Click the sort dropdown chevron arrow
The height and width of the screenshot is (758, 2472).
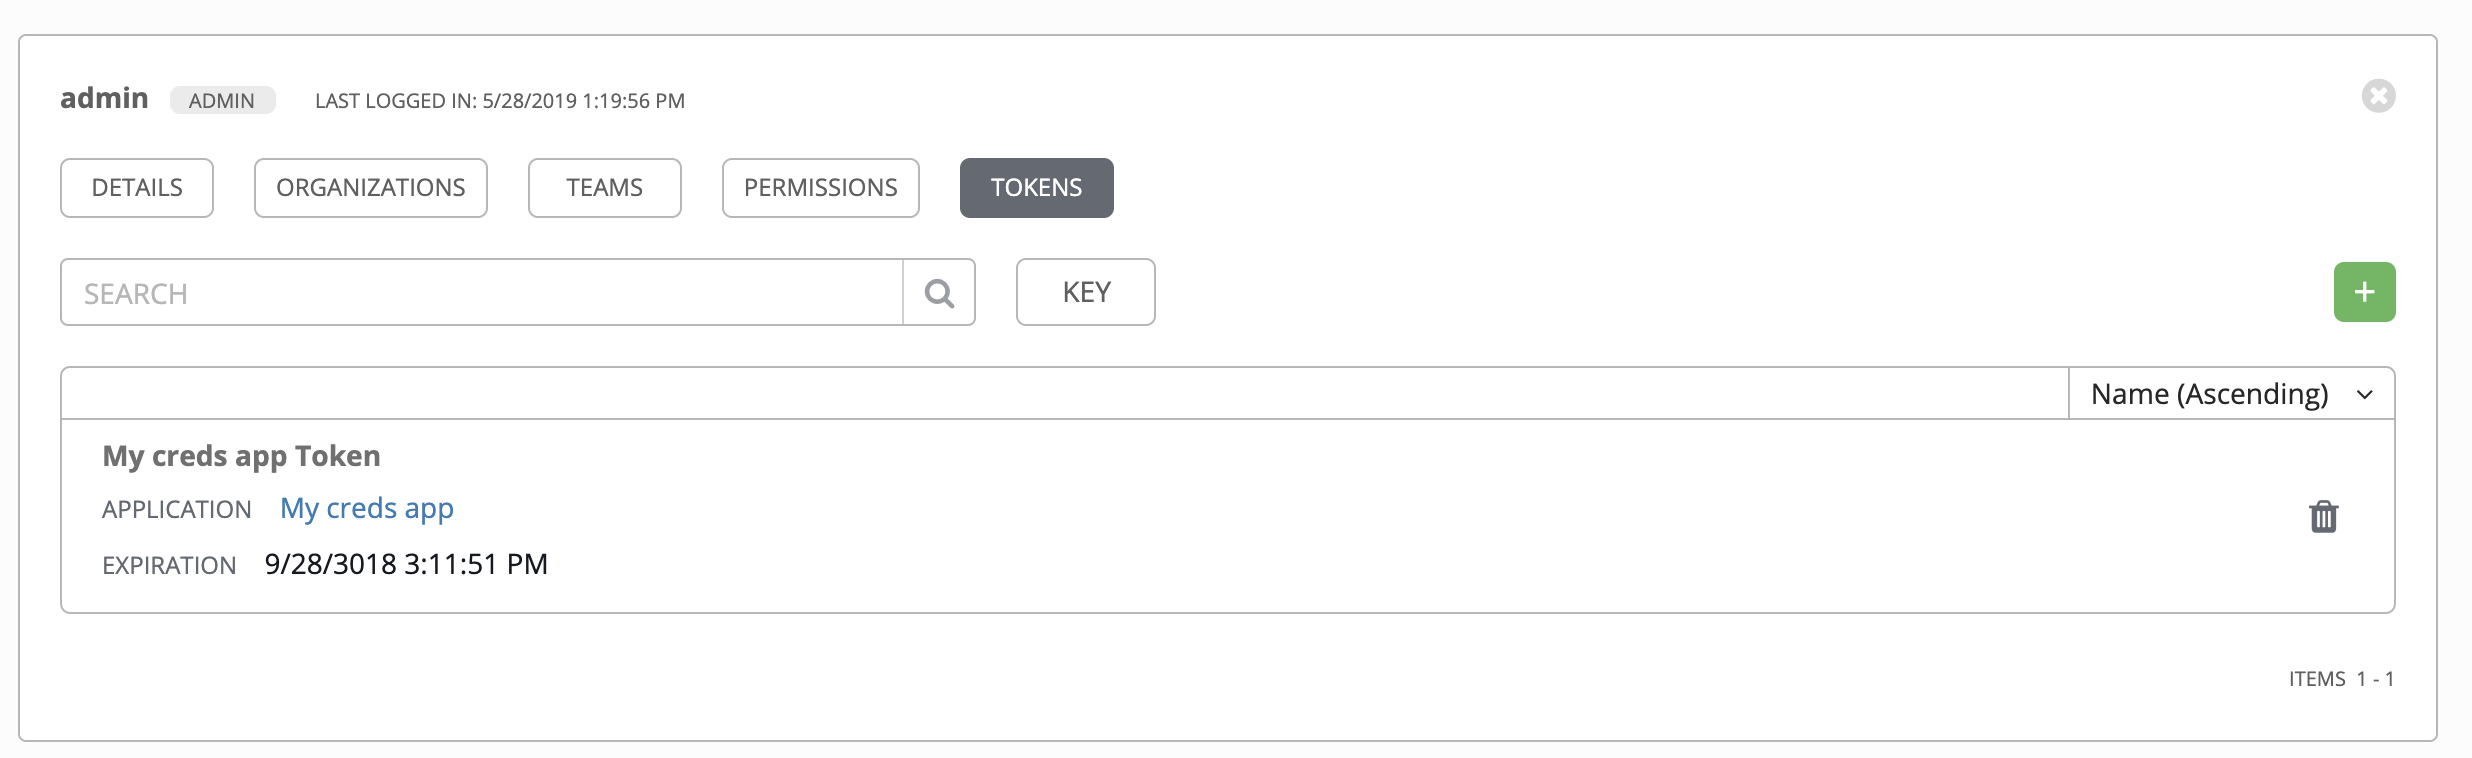click(2365, 395)
